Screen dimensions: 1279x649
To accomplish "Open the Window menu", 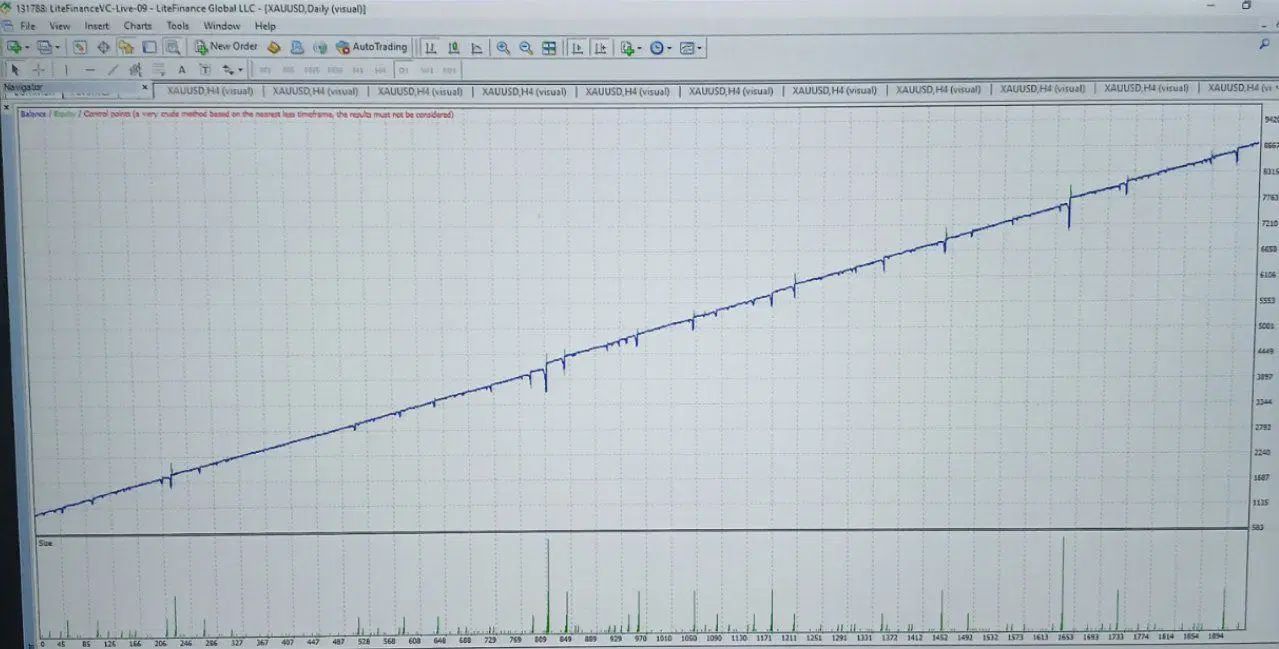I will click(222, 26).
